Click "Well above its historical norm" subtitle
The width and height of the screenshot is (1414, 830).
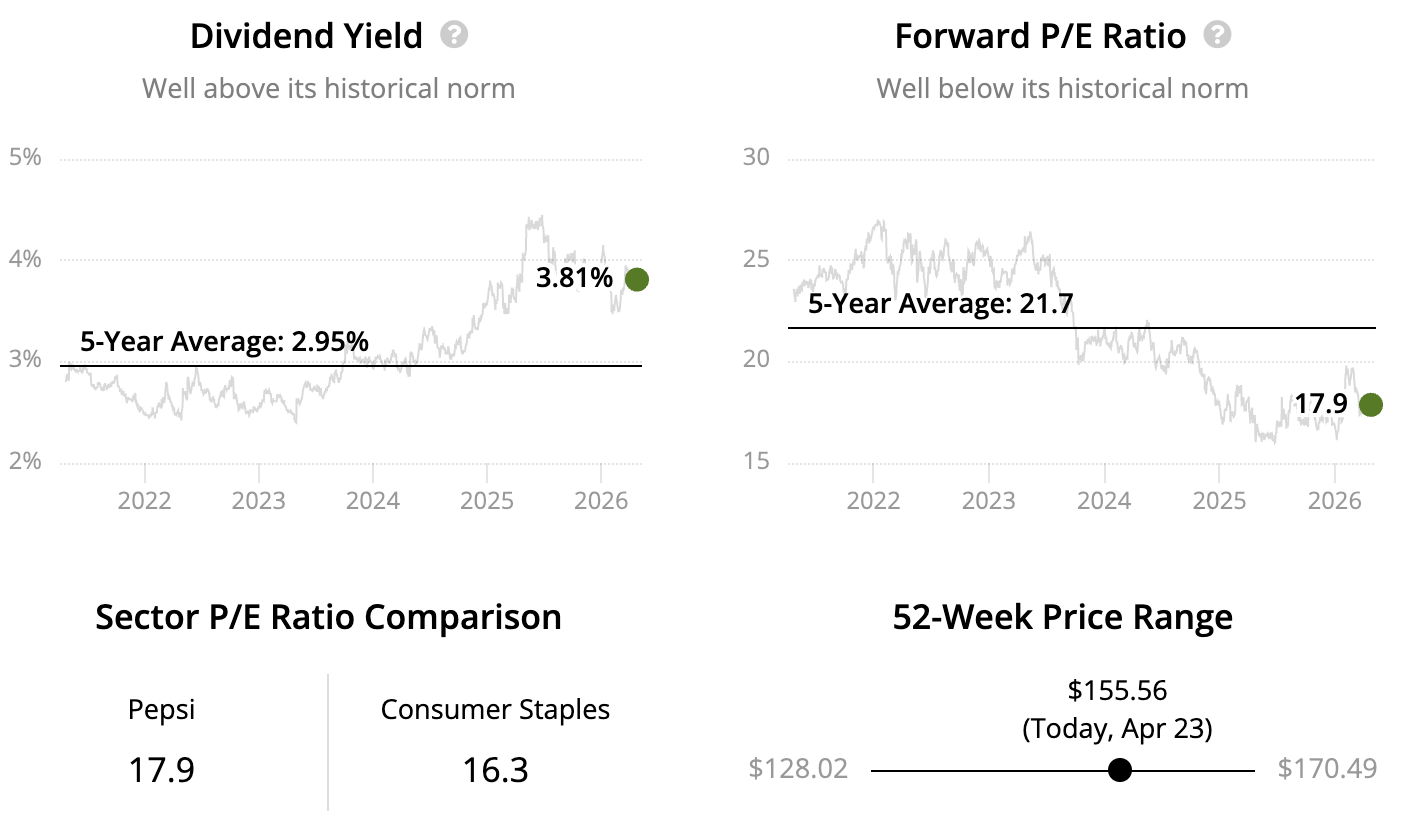[x=328, y=88]
